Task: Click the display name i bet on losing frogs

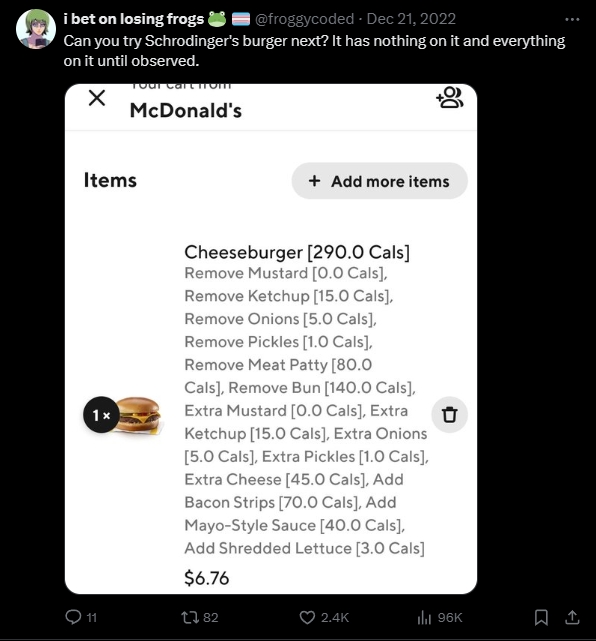Action: 134,19
